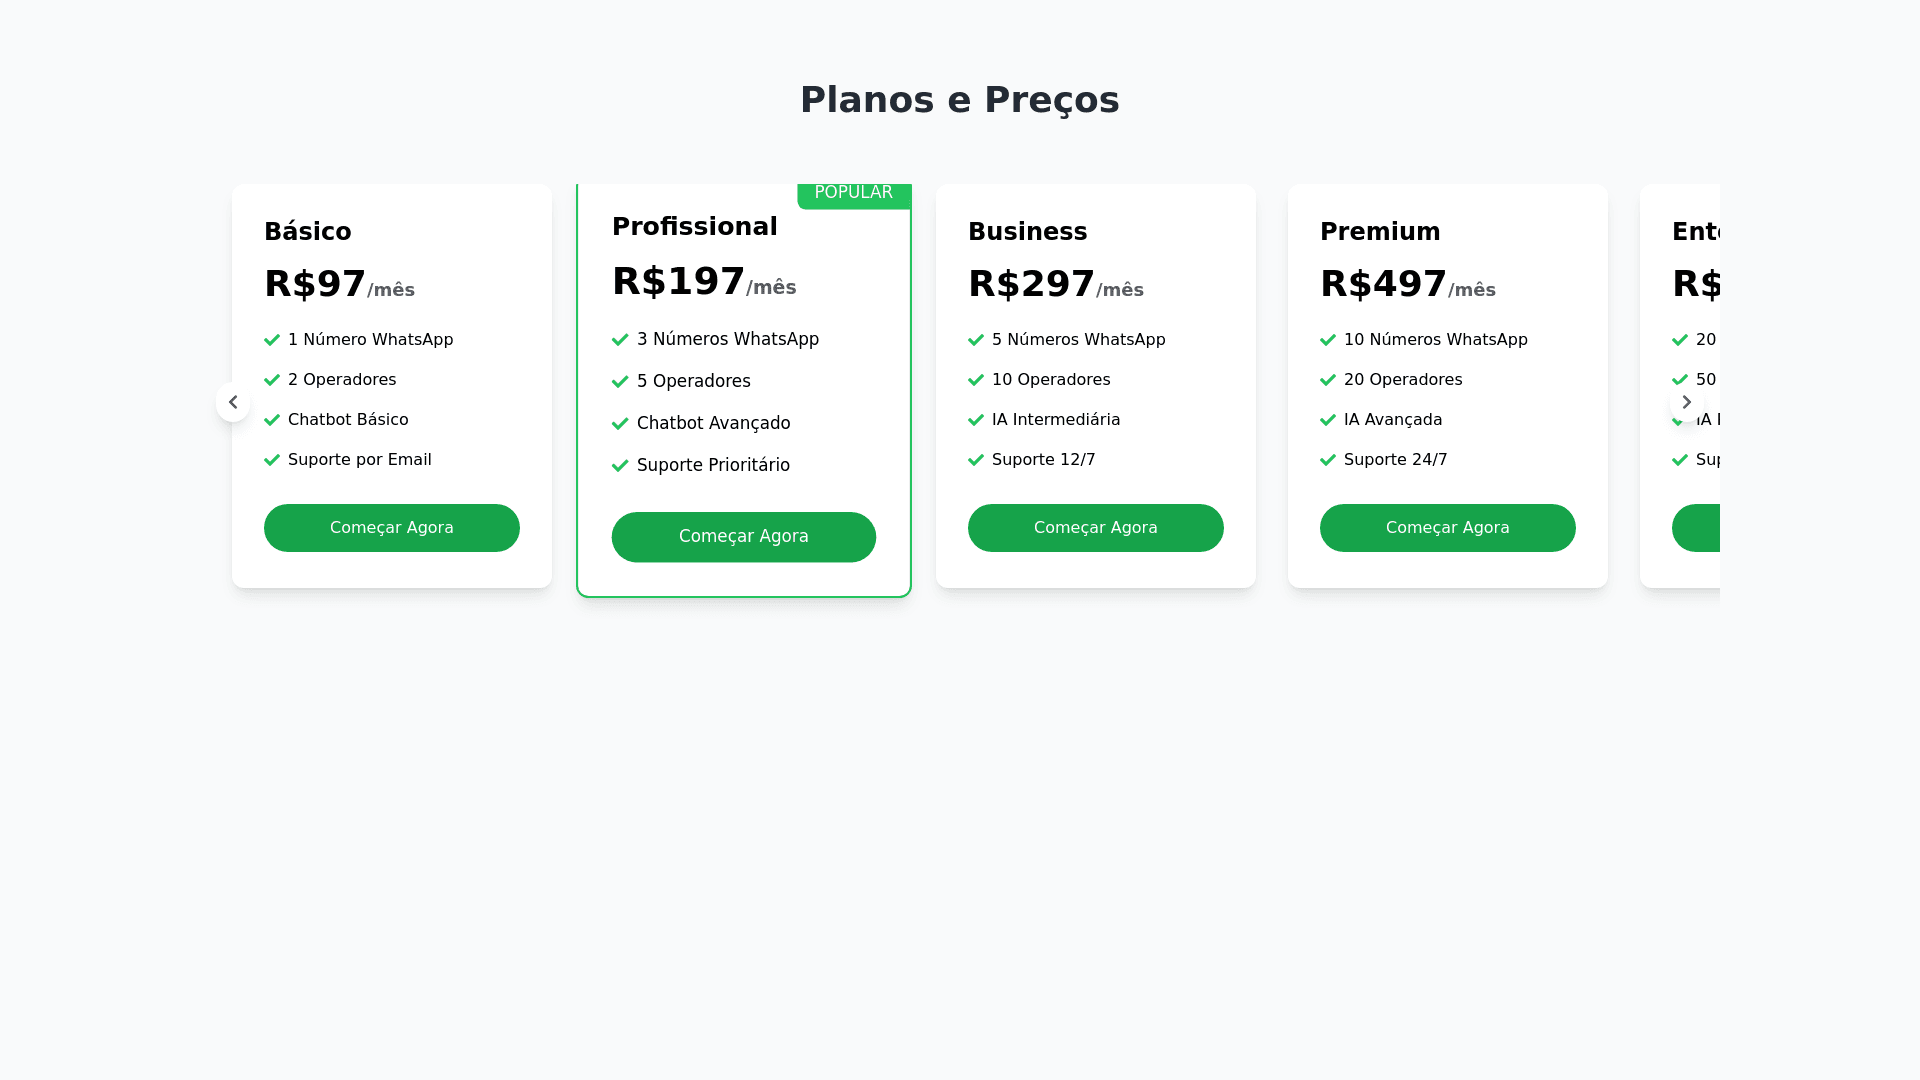Select Começar Agora for Premium plan
Viewport: 1920px width, 1080px height.
tap(1448, 528)
